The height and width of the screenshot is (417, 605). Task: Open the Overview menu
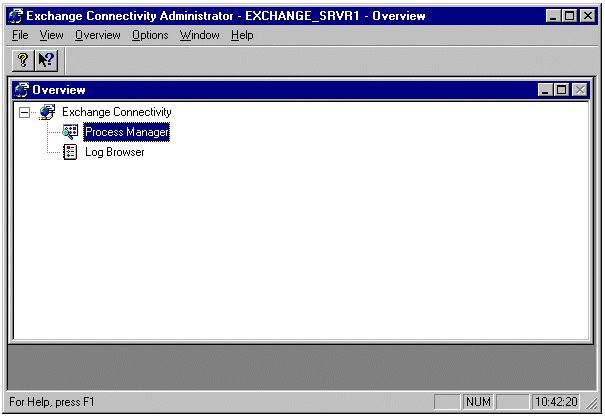coord(97,35)
